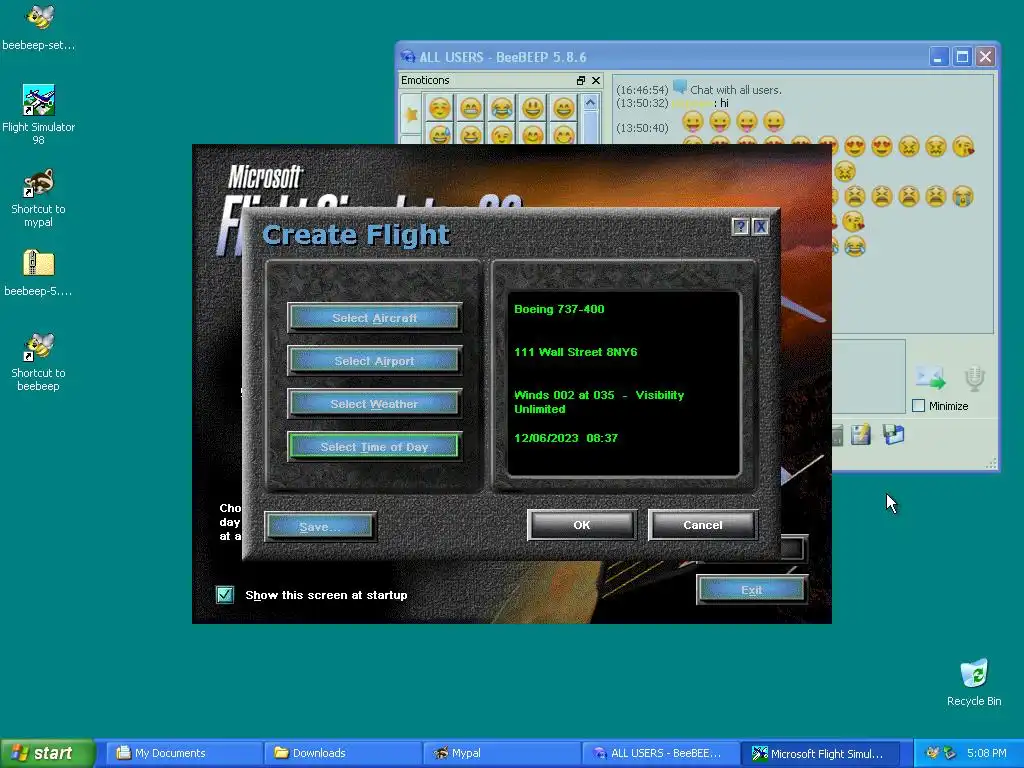Insert the grinning teeth emoticon beside blushing smile
The width and height of the screenshot is (1024, 768).
471,108
